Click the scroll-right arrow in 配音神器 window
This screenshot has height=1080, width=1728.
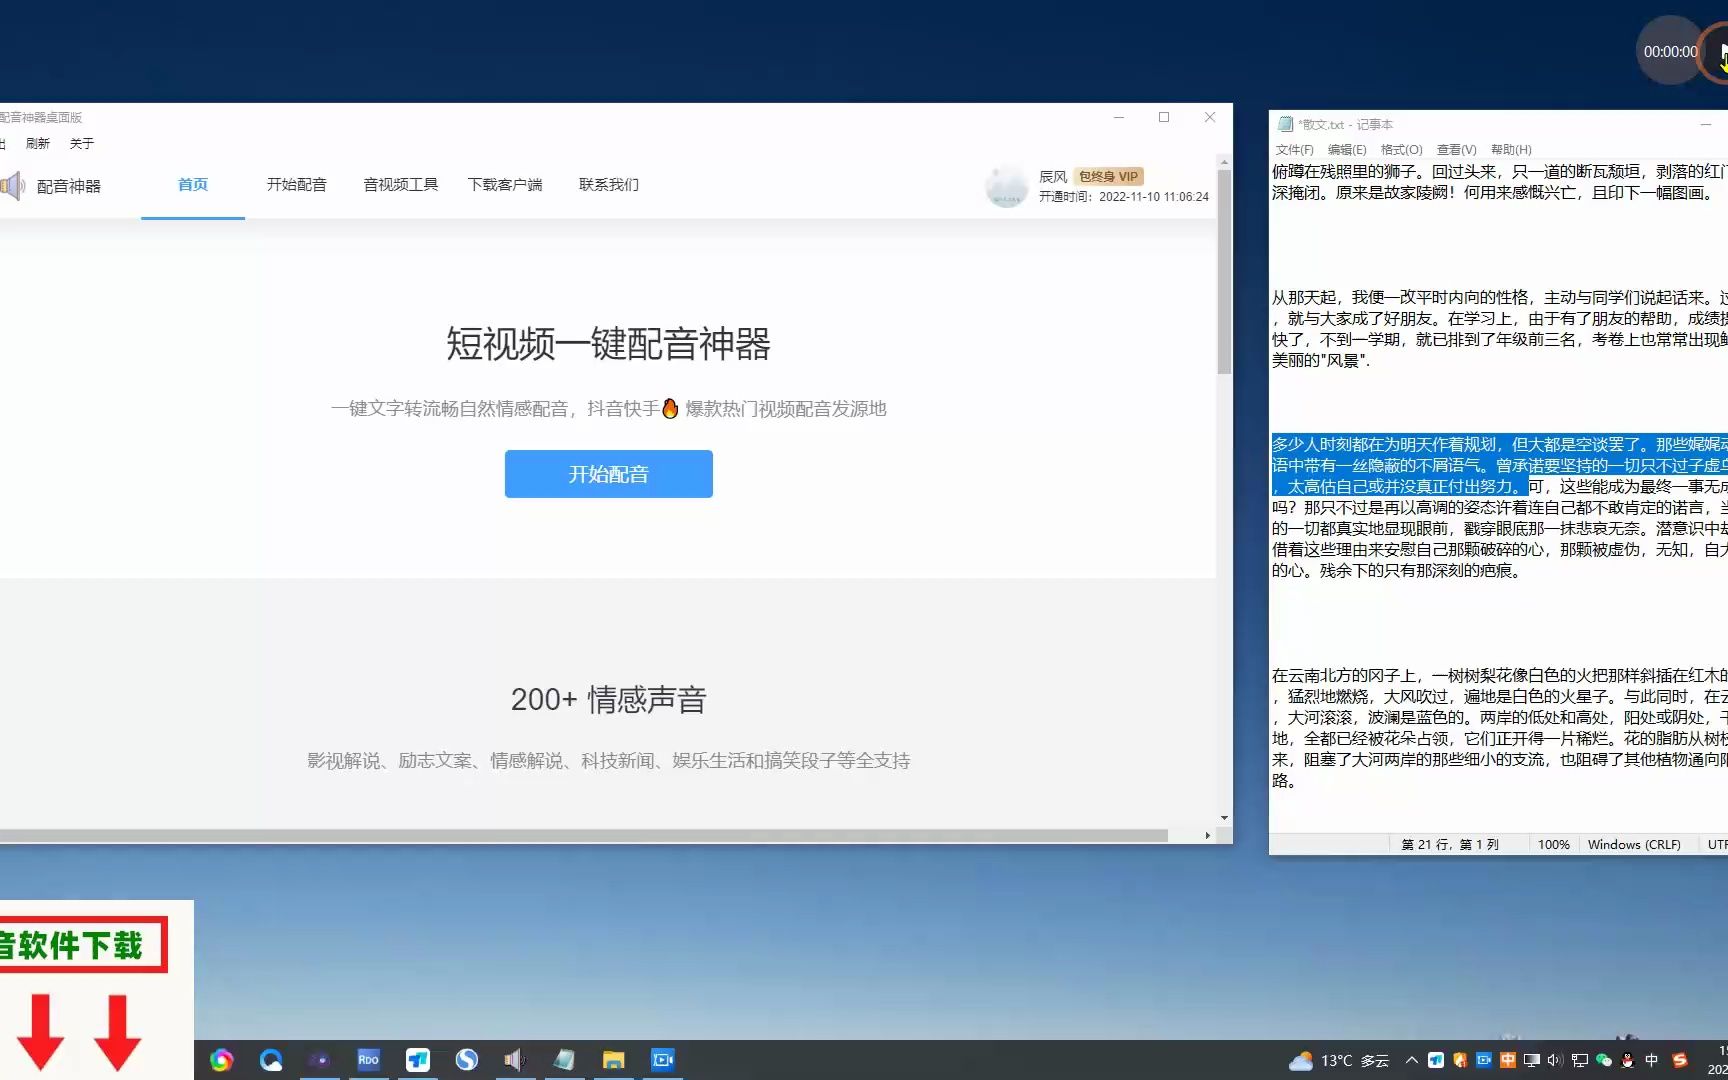click(x=1207, y=835)
